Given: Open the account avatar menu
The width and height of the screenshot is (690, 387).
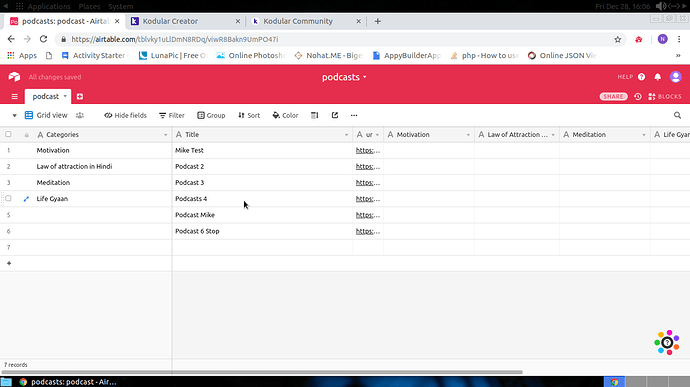Looking at the screenshot, I should 675,77.
